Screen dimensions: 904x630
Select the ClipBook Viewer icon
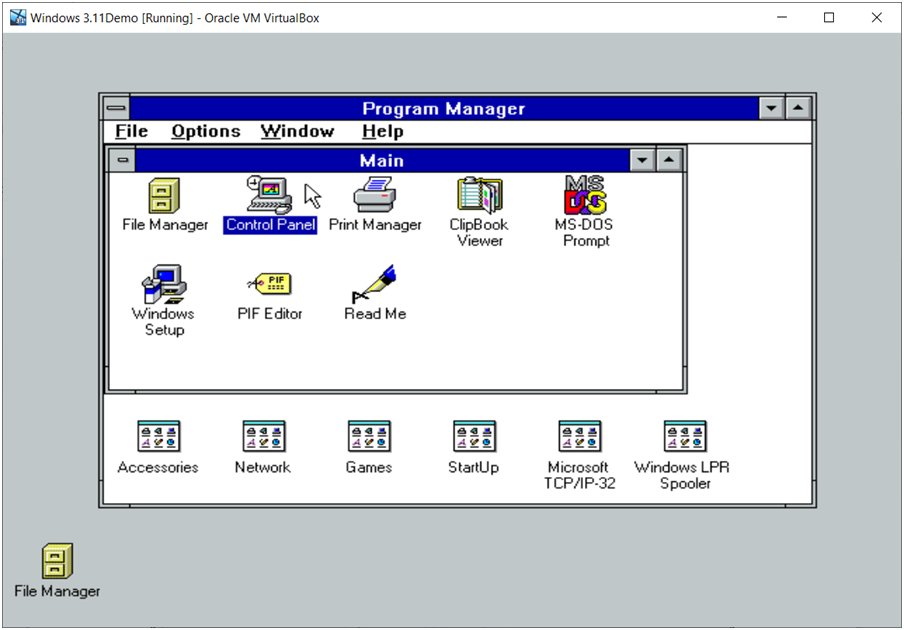point(480,195)
